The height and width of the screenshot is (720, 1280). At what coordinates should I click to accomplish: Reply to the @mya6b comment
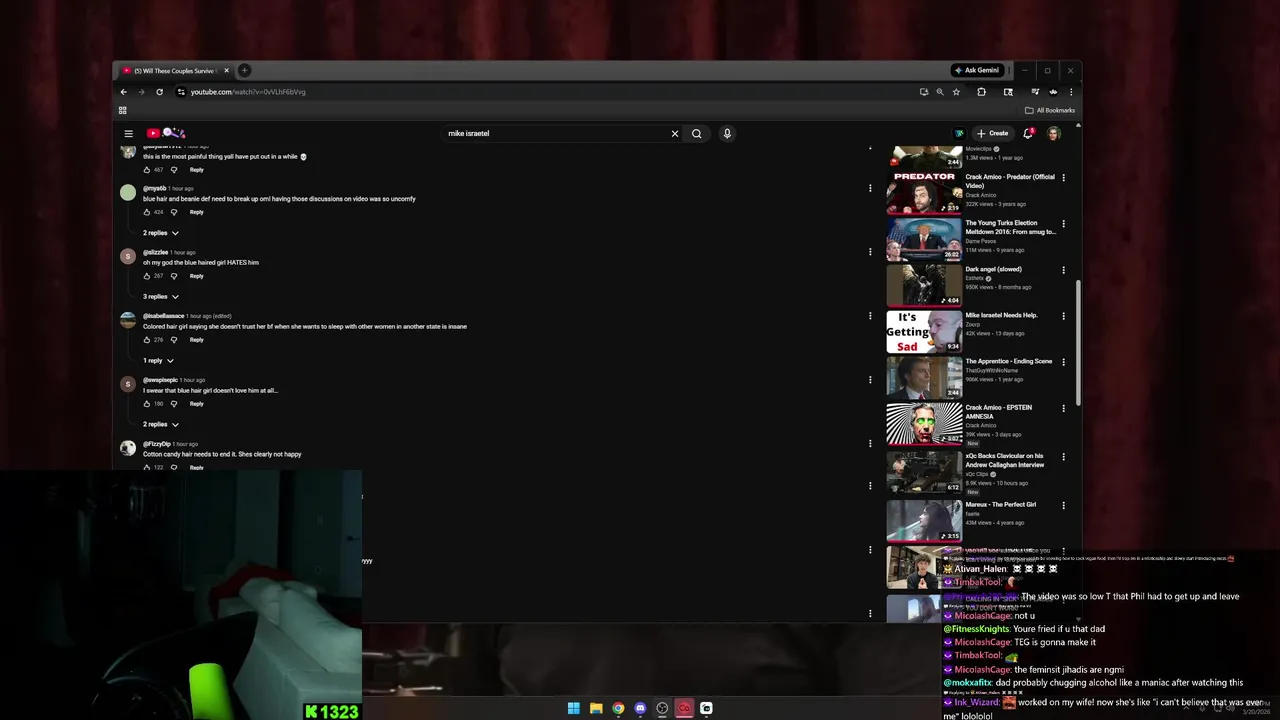click(197, 212)
